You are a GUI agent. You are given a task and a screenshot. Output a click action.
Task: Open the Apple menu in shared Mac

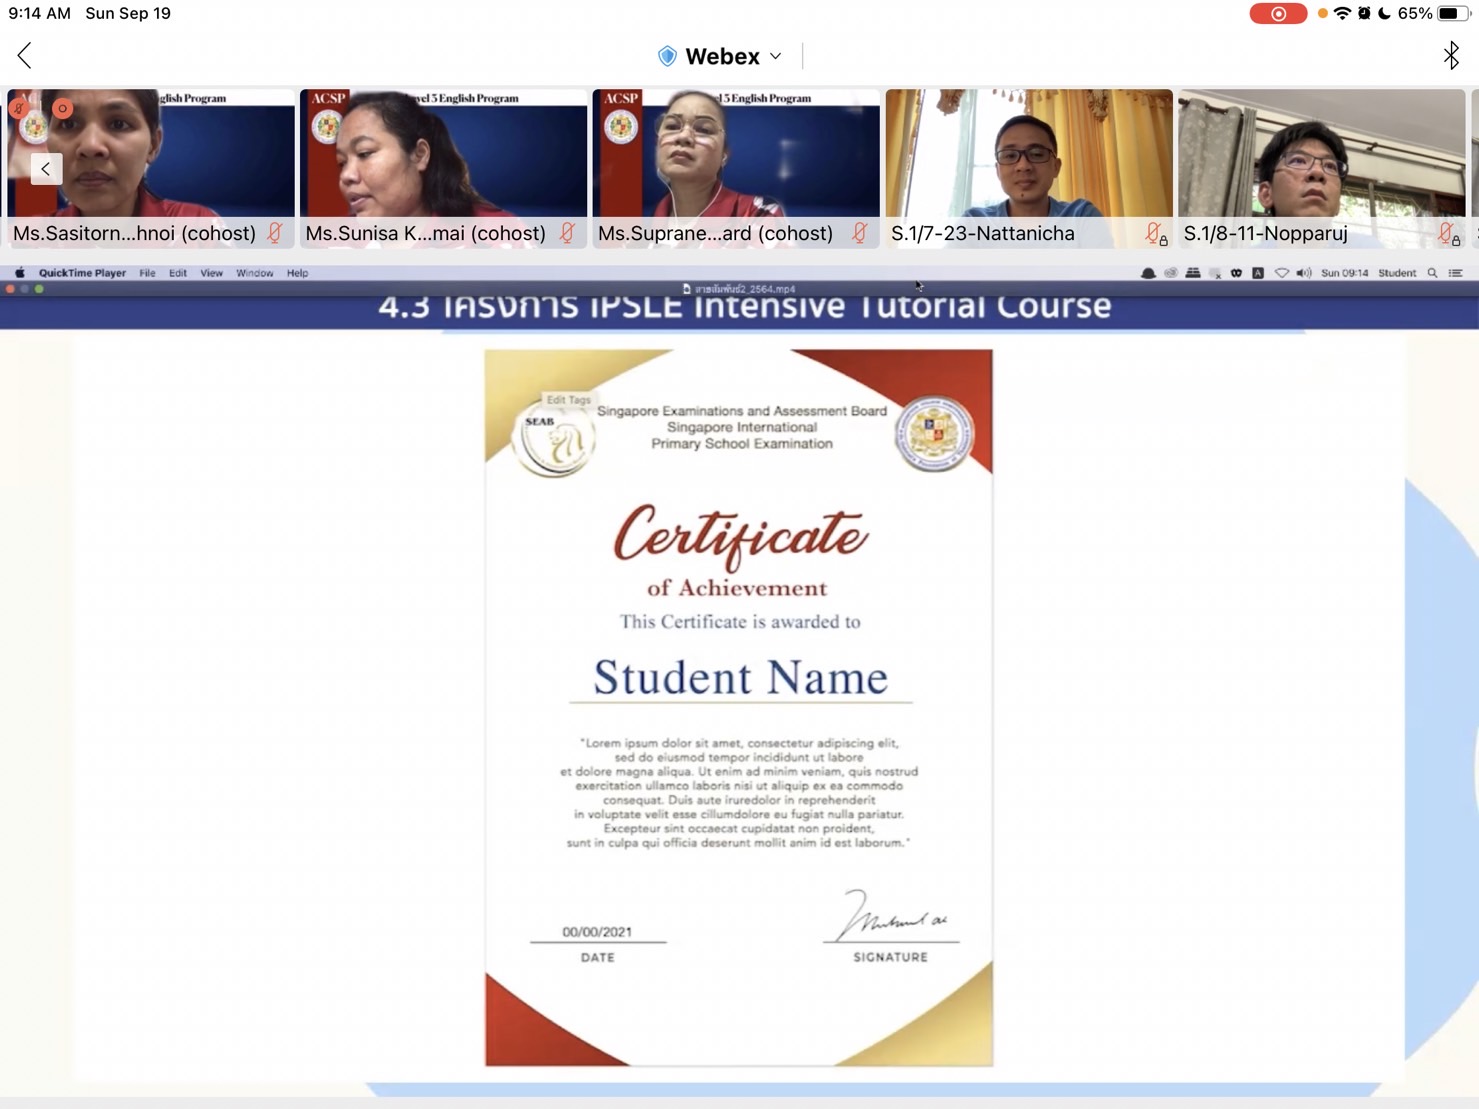tap(19, 273)
